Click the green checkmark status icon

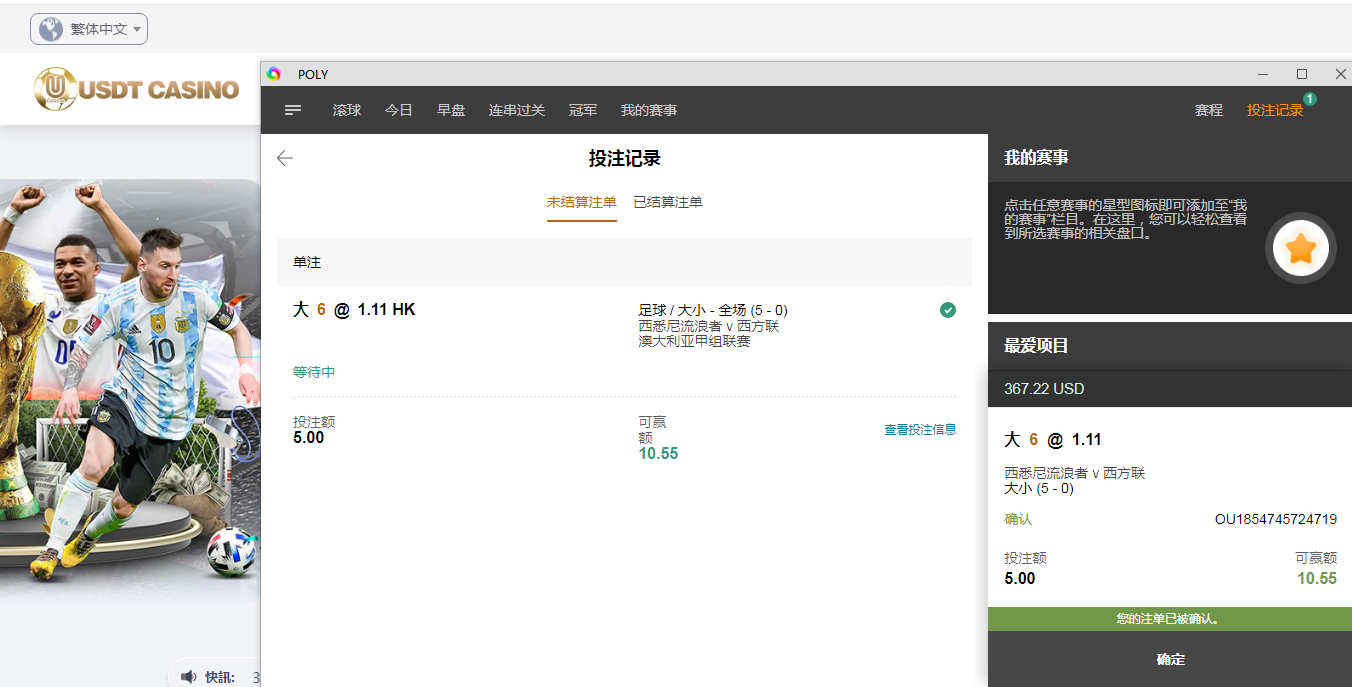(x=948, y=310)
